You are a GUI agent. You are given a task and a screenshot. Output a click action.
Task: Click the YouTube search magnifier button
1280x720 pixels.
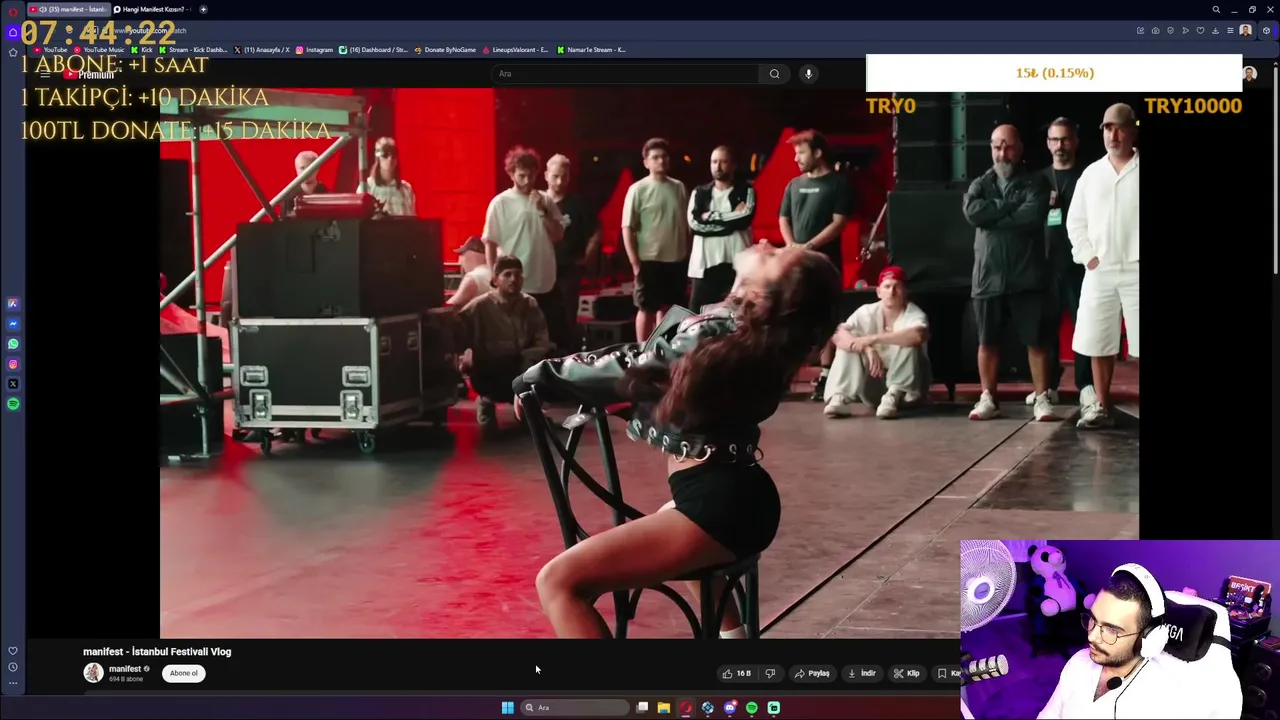774,74
